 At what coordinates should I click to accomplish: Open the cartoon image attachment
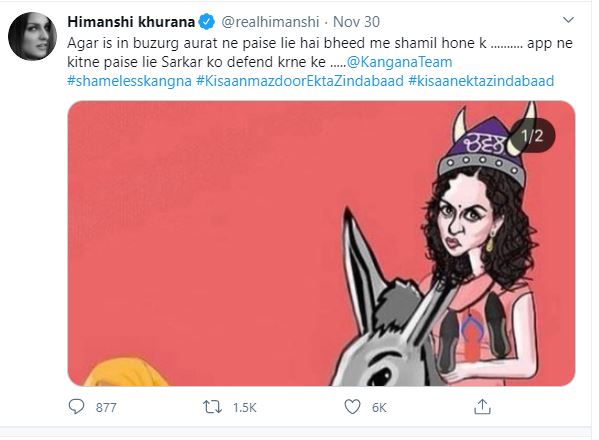(321, 243)
